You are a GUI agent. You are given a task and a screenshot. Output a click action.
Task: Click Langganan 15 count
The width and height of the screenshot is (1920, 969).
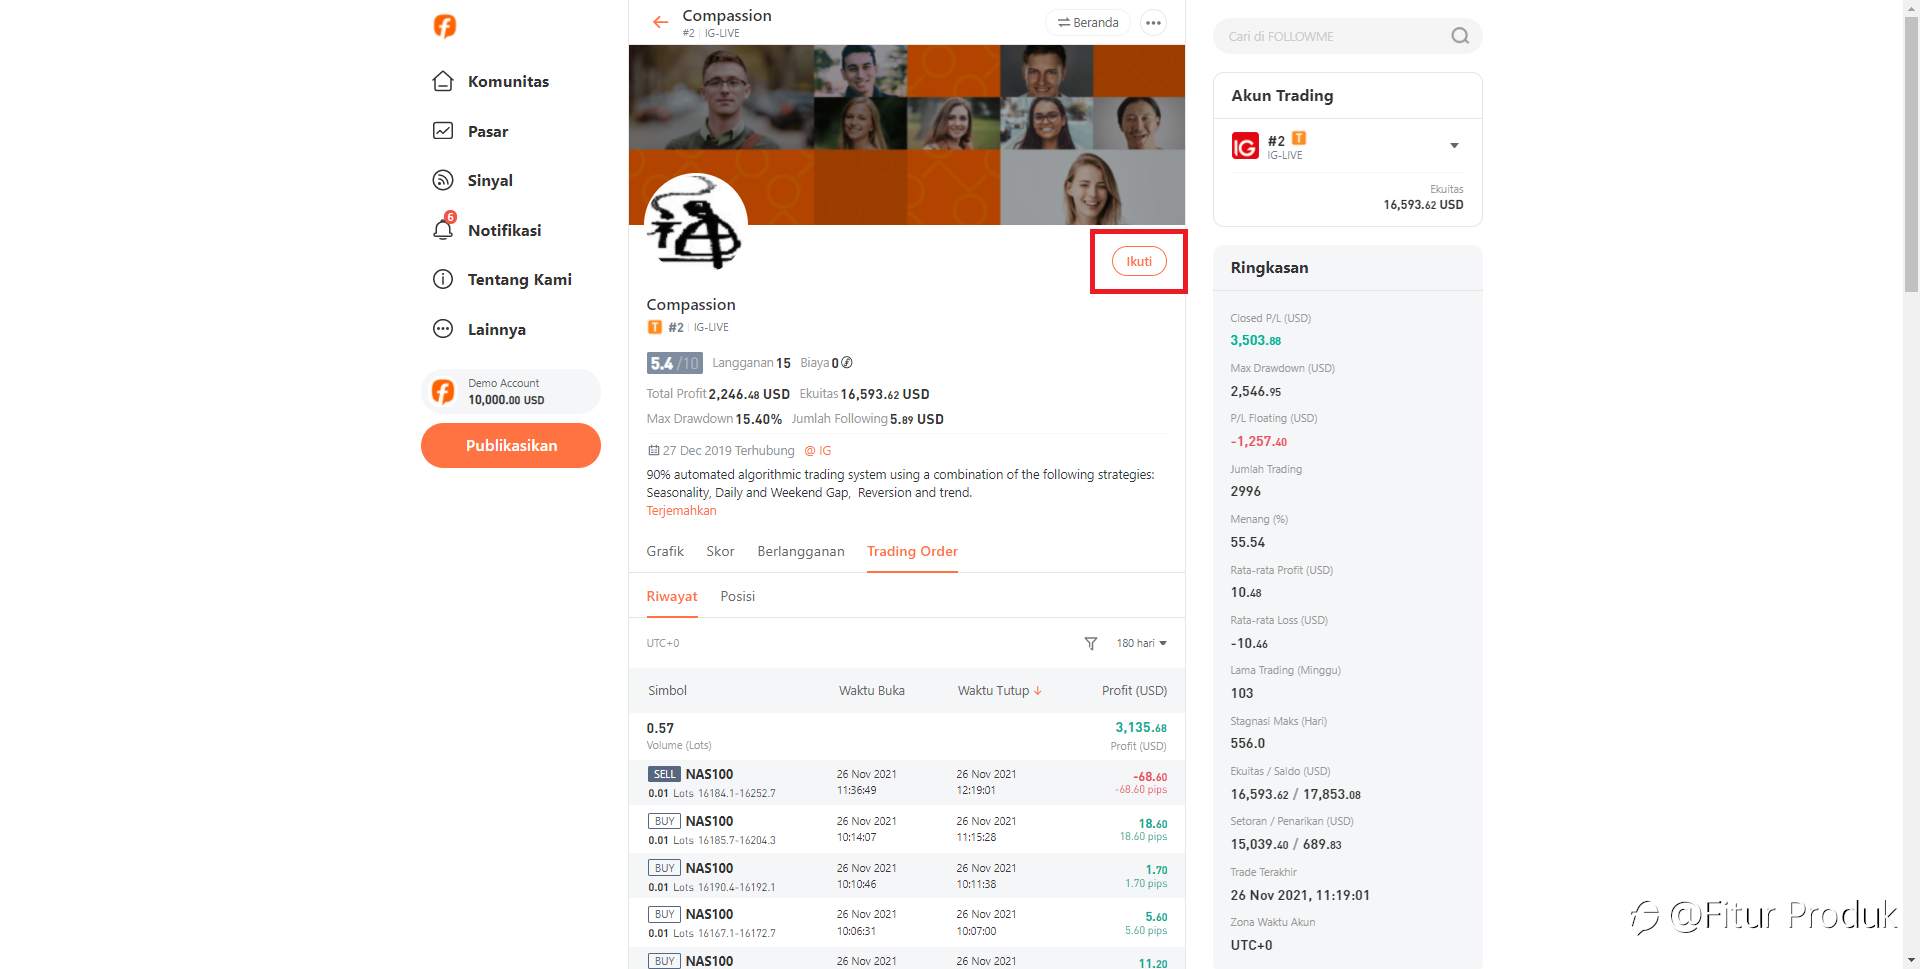751,363
